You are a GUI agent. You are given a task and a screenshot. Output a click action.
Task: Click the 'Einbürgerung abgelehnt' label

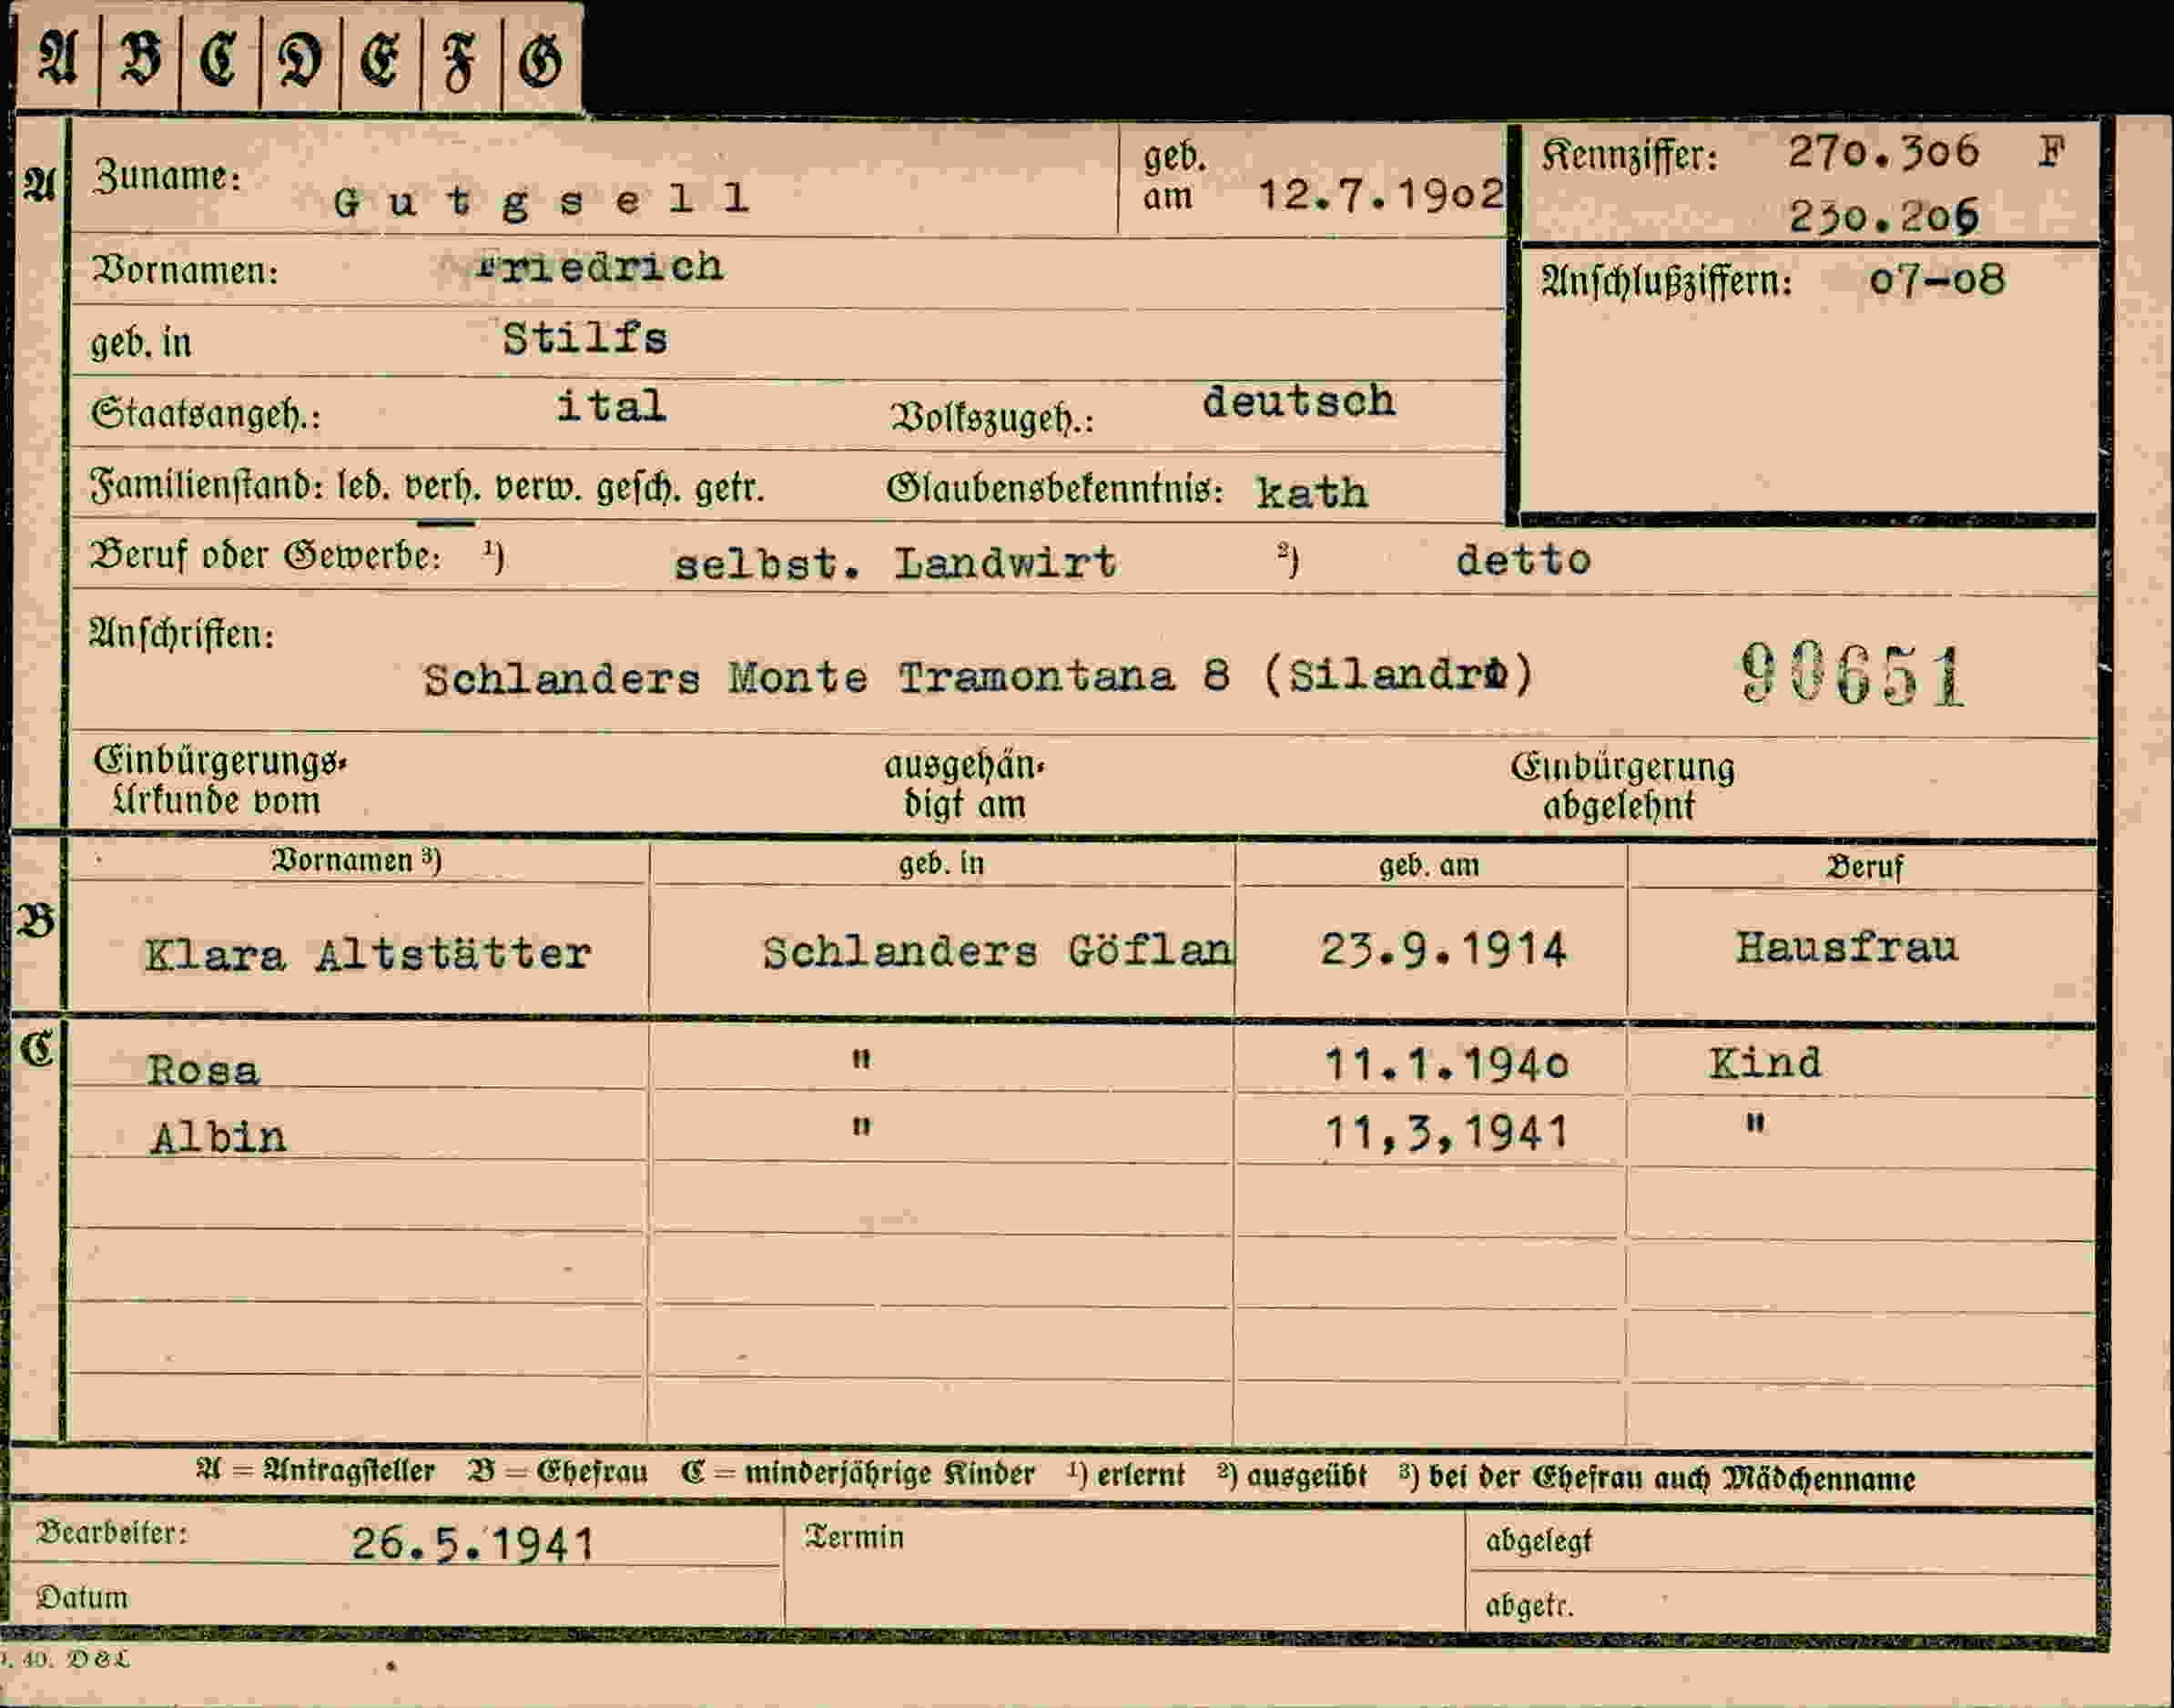coord(1622,786)
